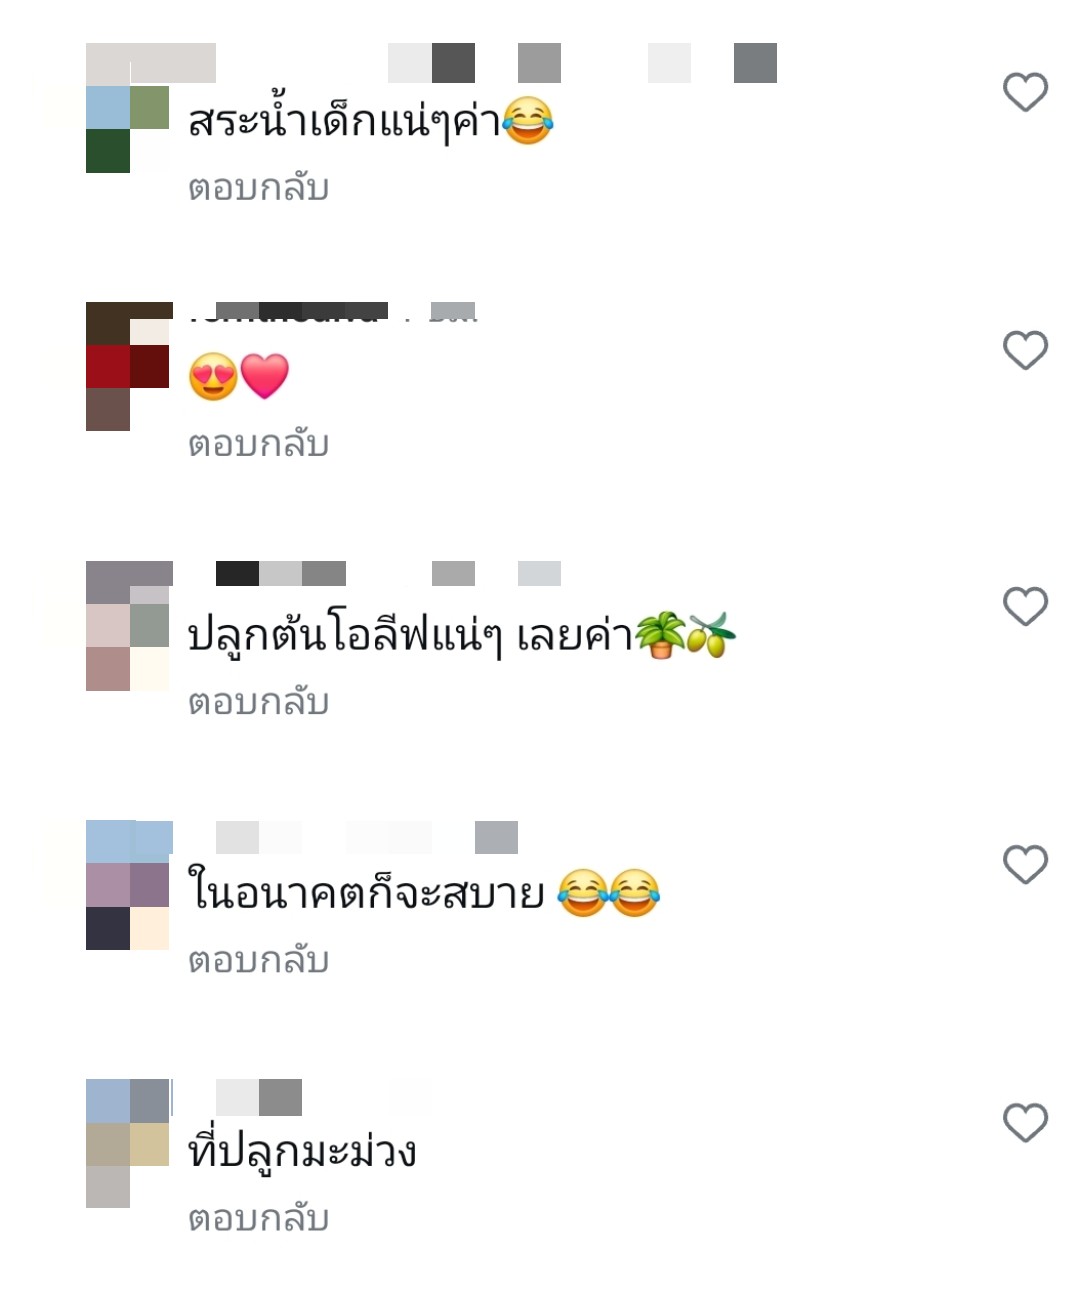Open avatar beside olive tree comment
The height and width of the screenshot is (1293, 1080).
tap(128, 625)
